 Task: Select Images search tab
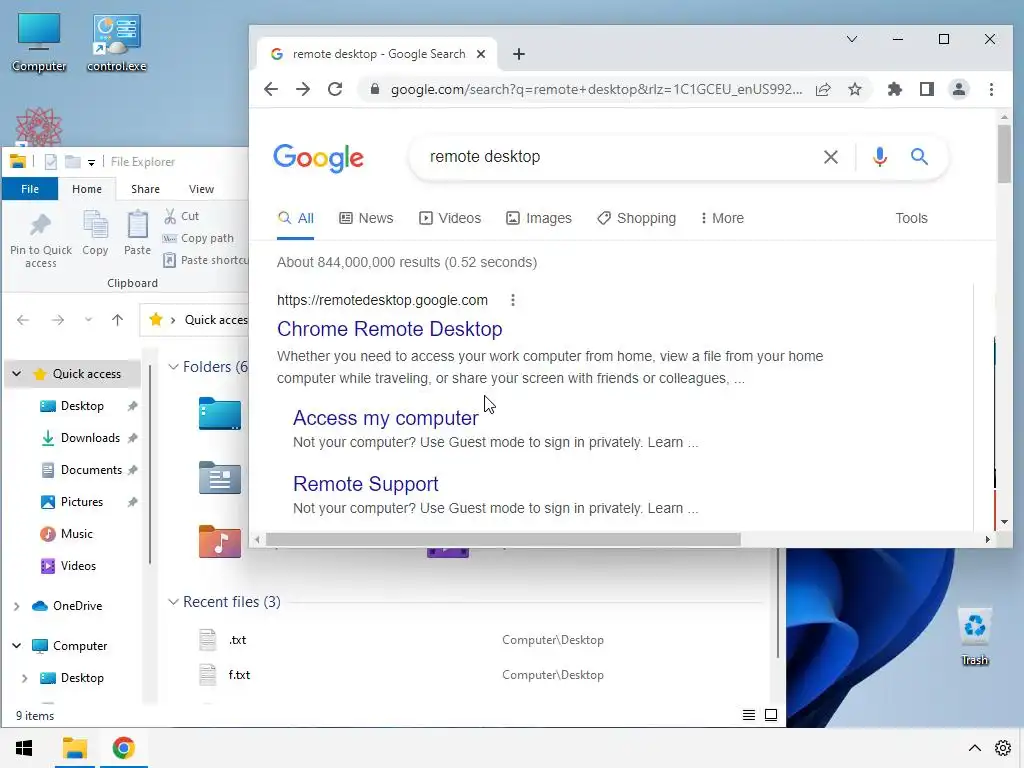pos(539,218)
